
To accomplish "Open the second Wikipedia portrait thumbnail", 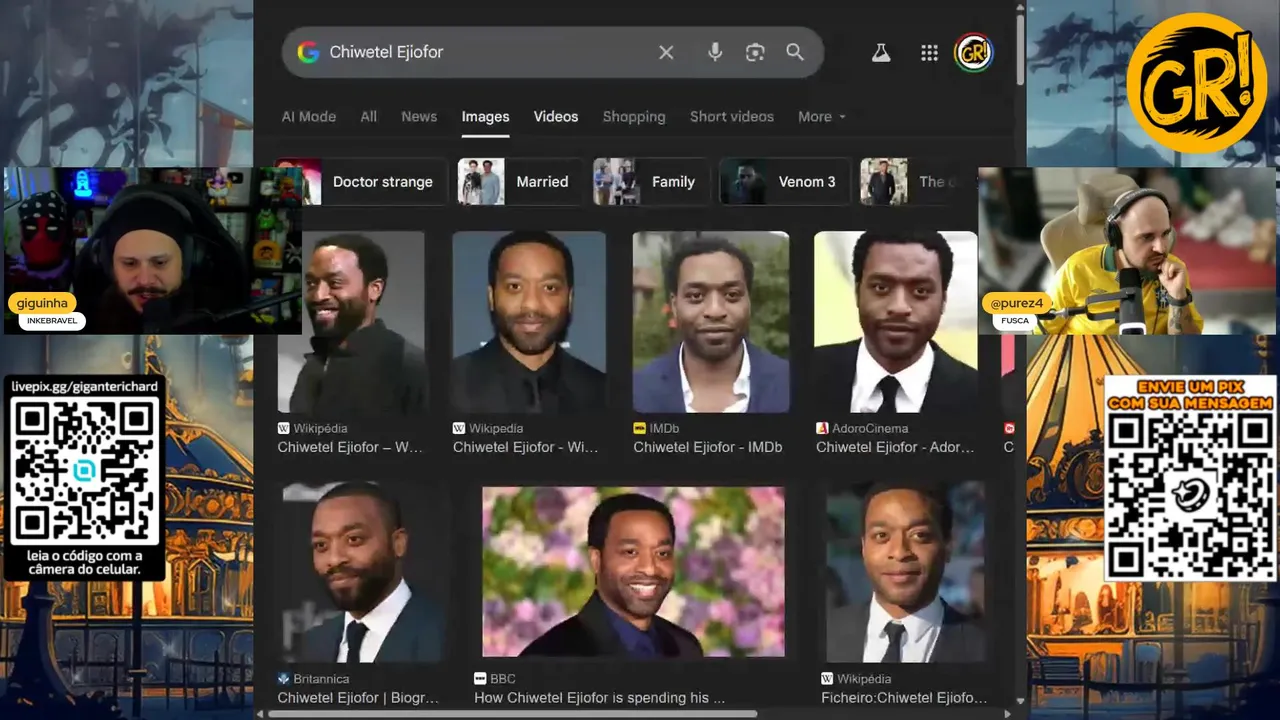I will [529, 322].
